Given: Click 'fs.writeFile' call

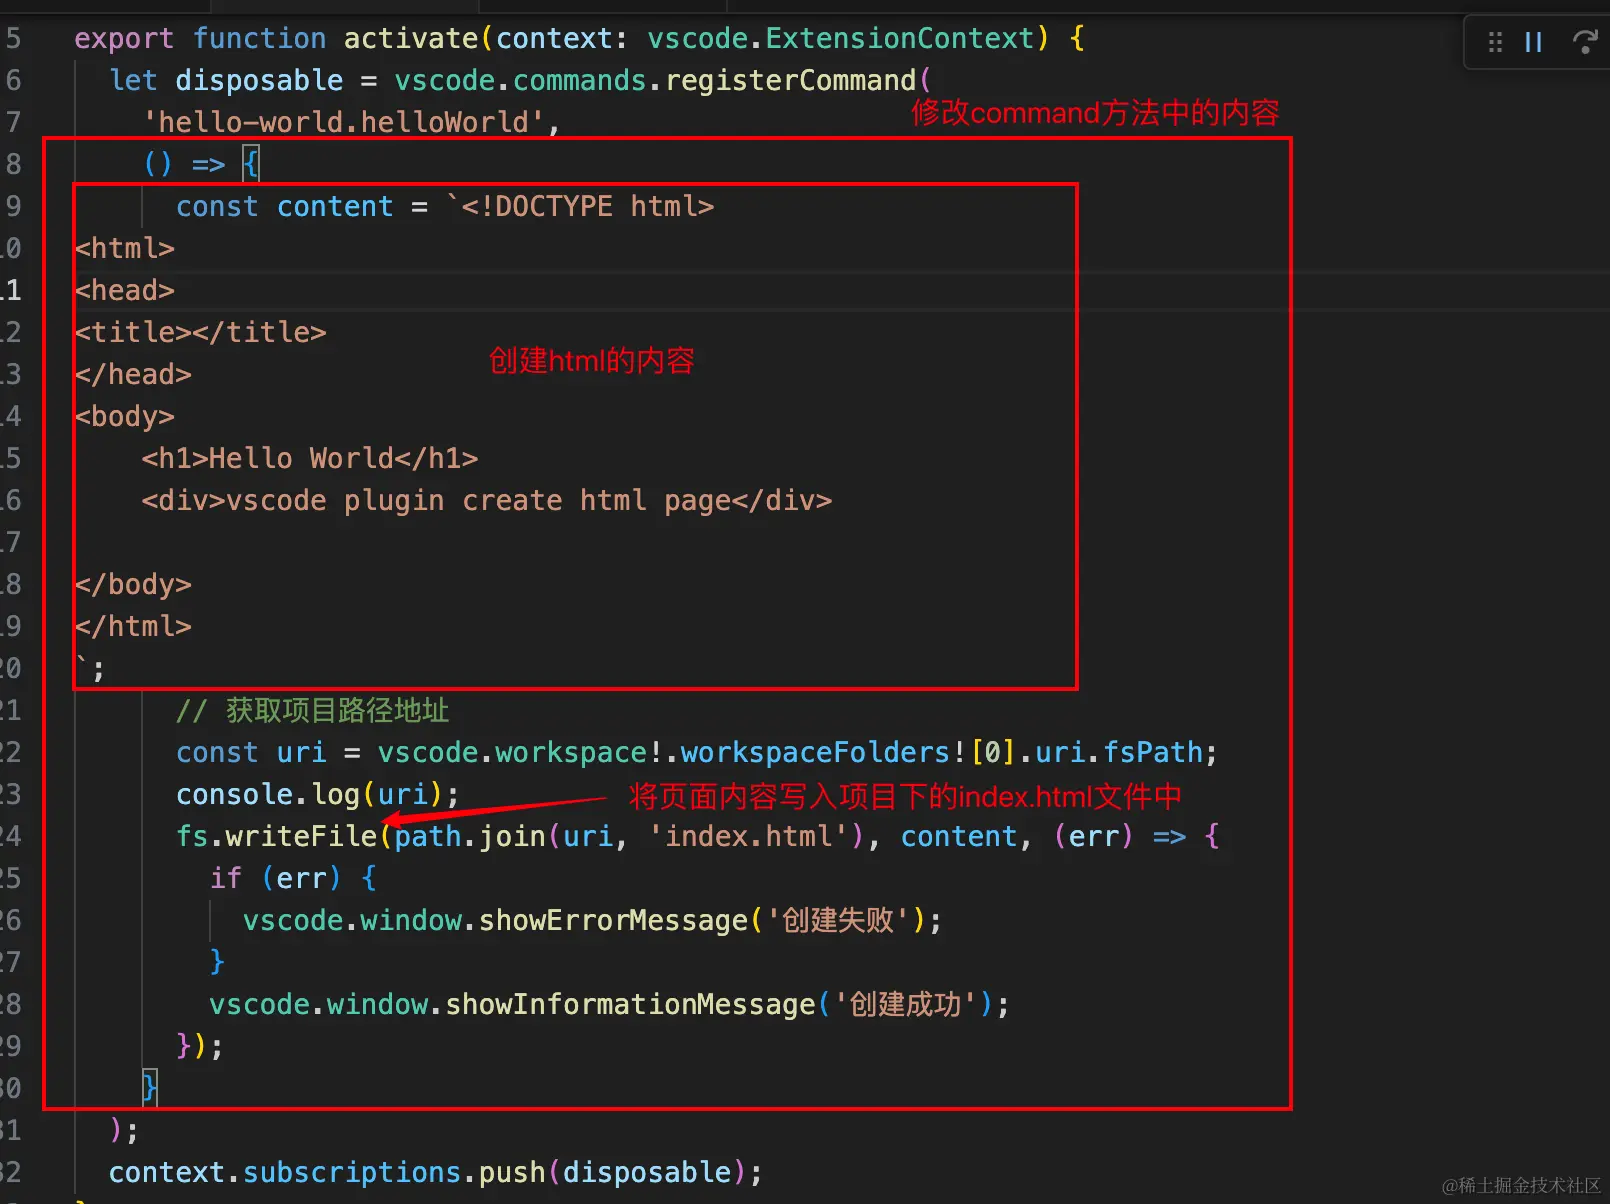Looking at the screenshot, I should tap(276, 836).
